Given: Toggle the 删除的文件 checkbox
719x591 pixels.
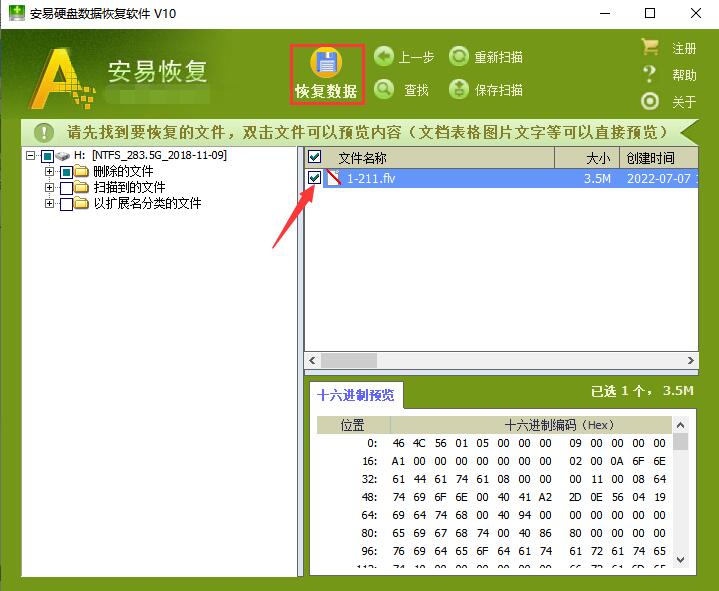Looking at the screenshot, I should [66, 172].
